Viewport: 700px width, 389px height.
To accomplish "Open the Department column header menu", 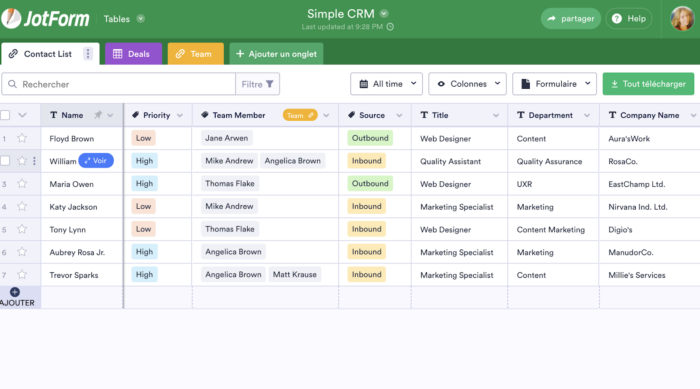I will pyautogui.click(x=587, y=115).
